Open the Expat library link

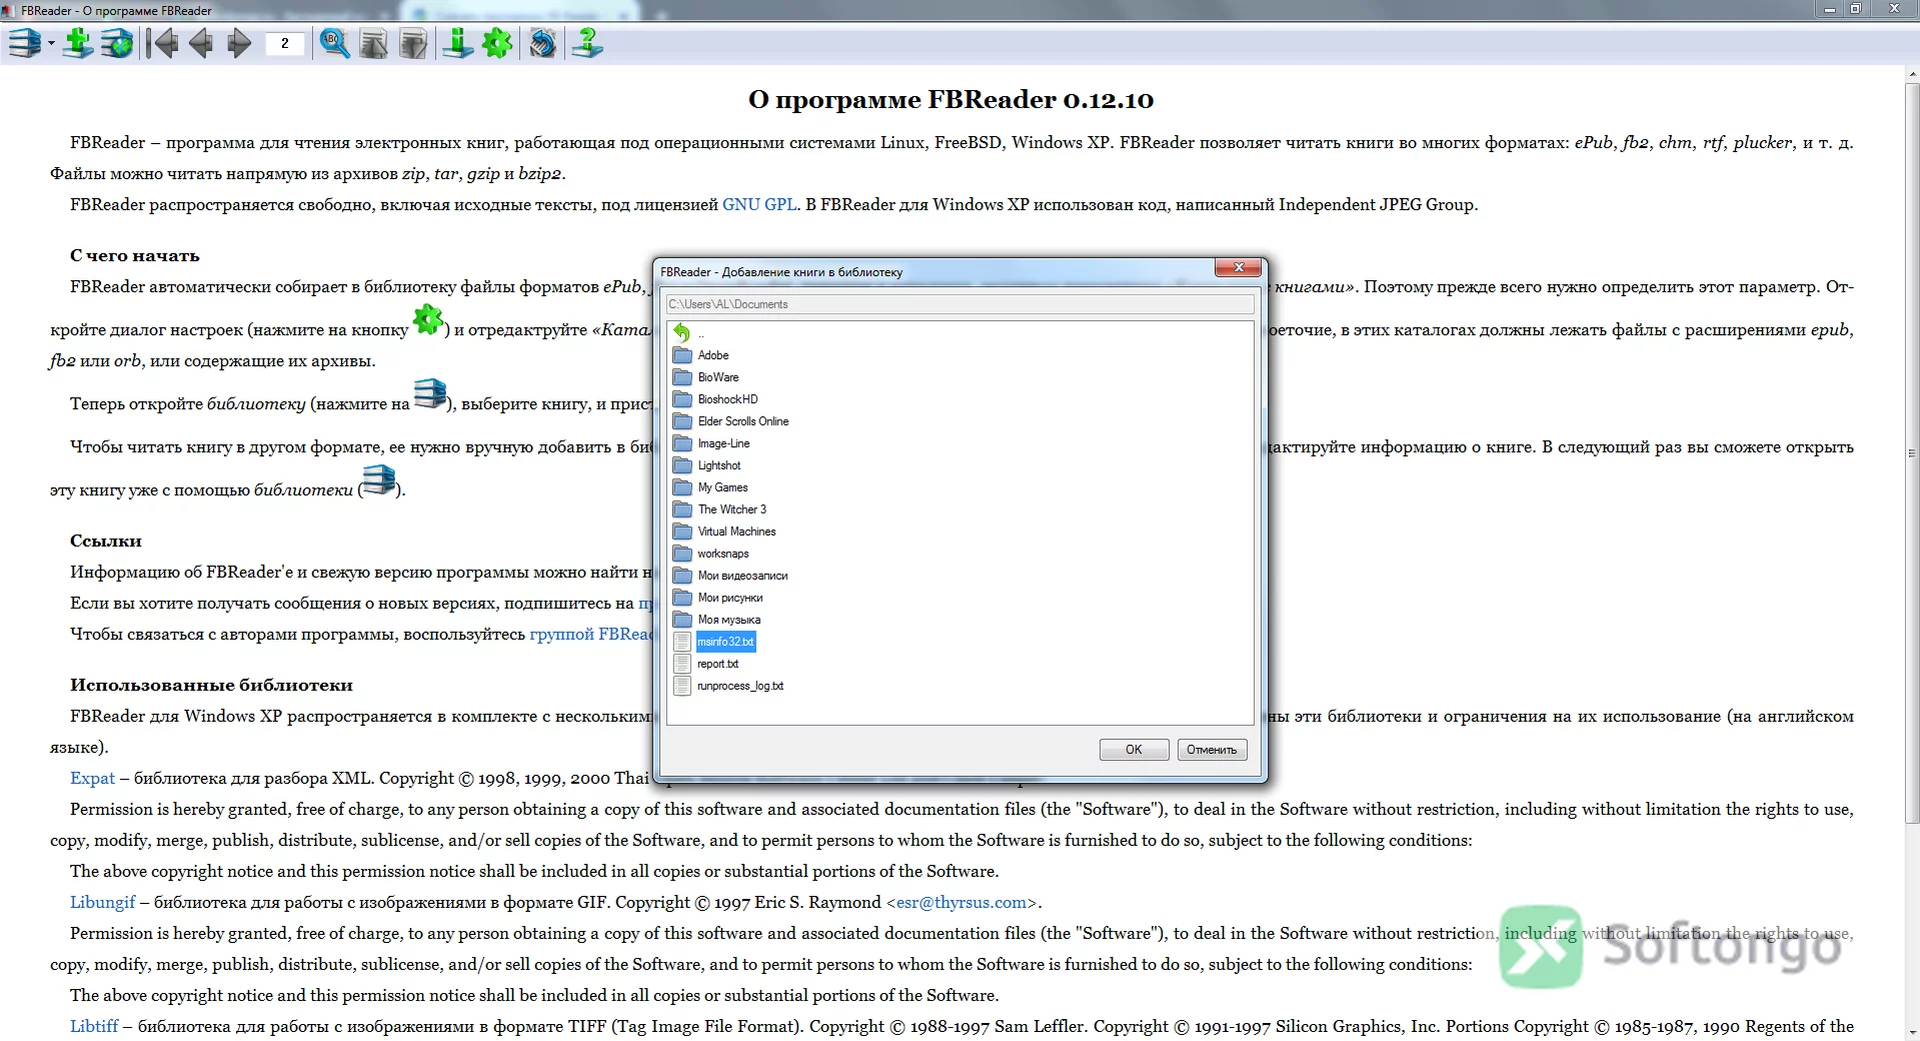click(x=92, y=778)
